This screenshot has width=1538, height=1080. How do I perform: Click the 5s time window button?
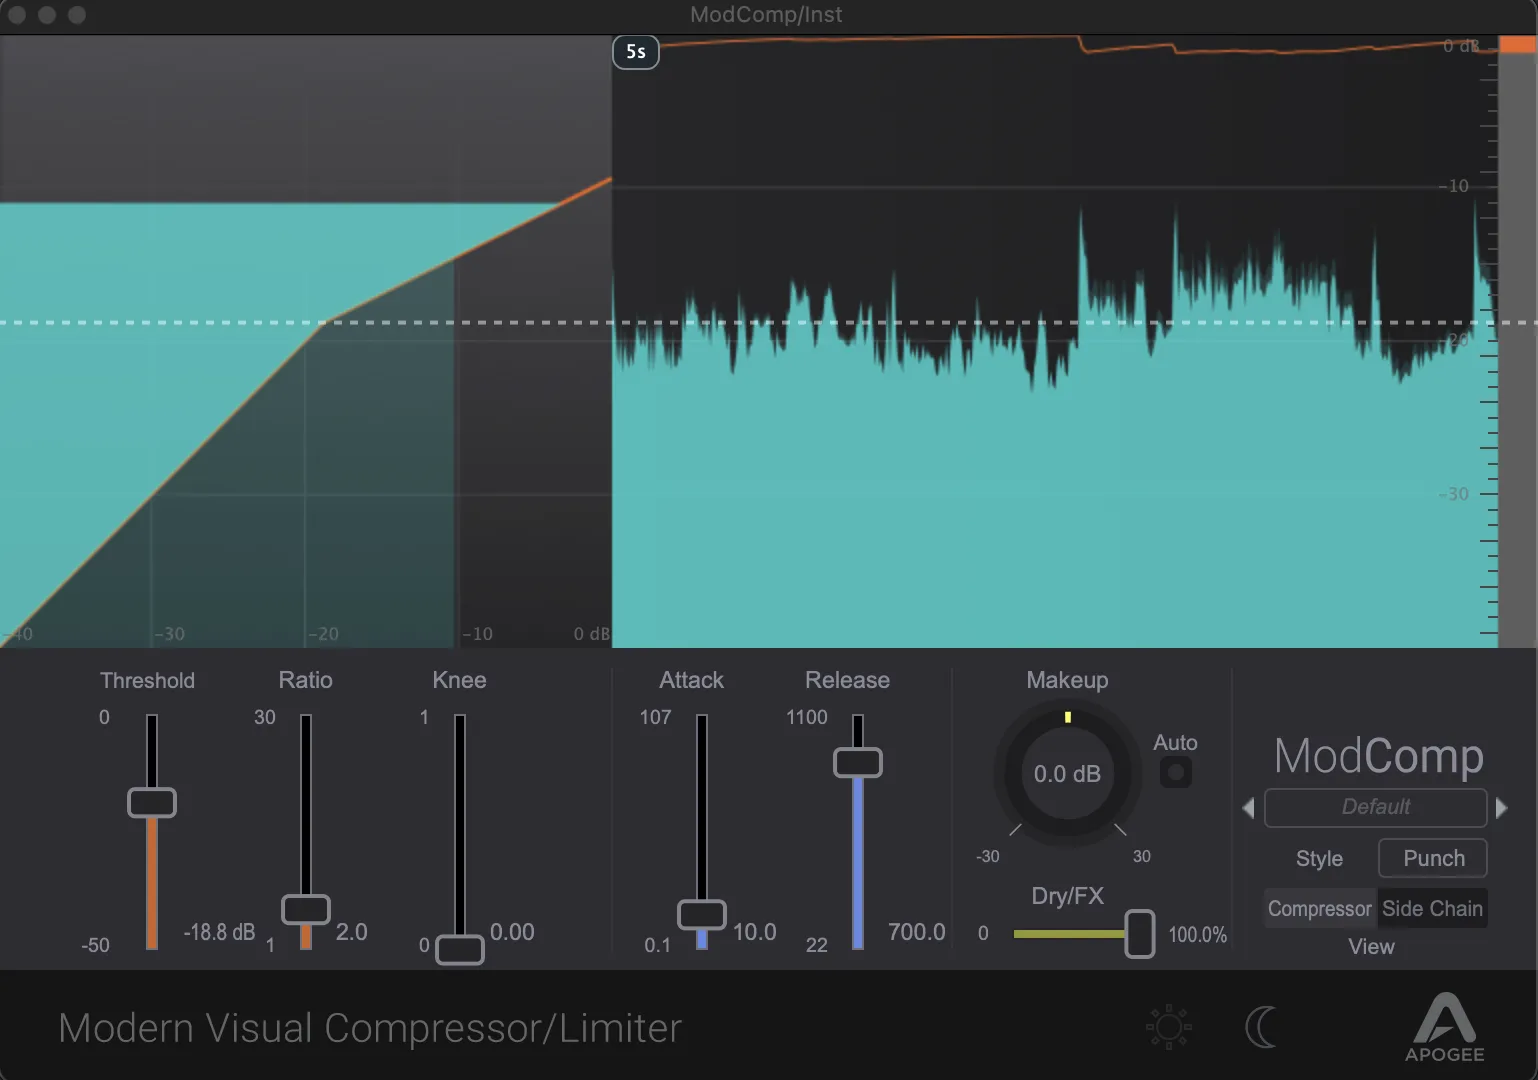(x=636, y=52)
